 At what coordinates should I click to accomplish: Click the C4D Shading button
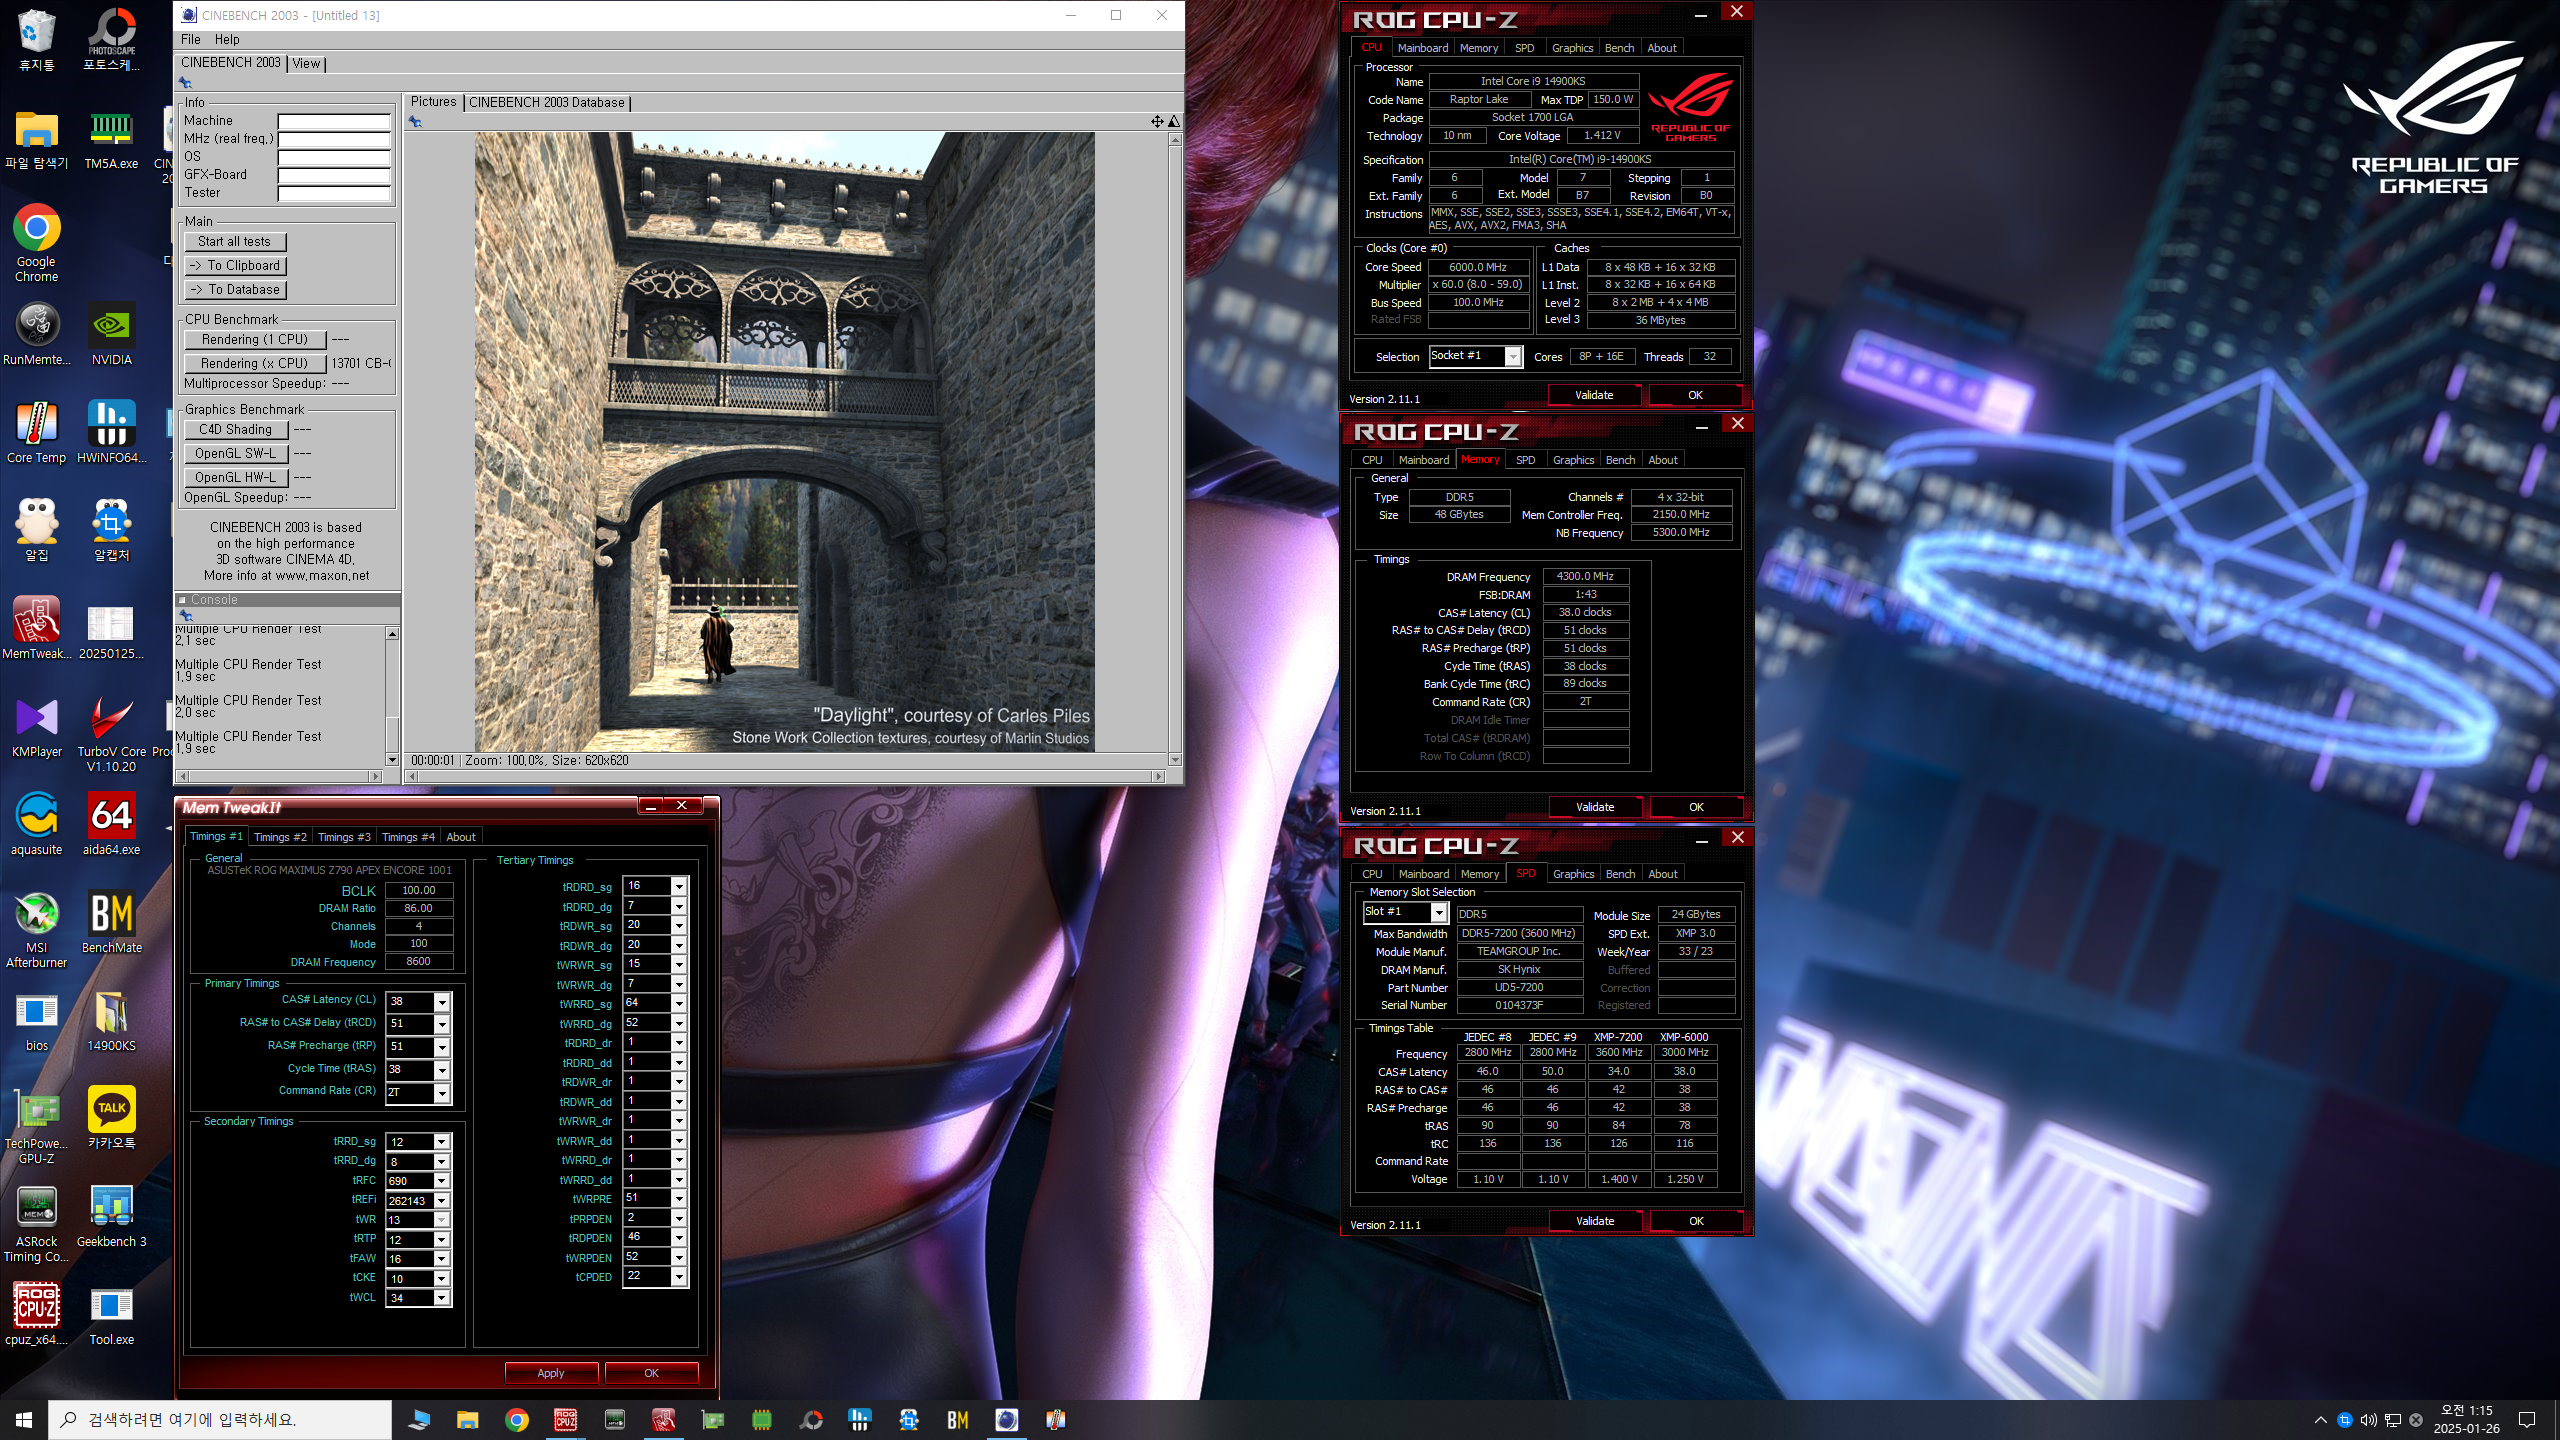tap(236, 429)
